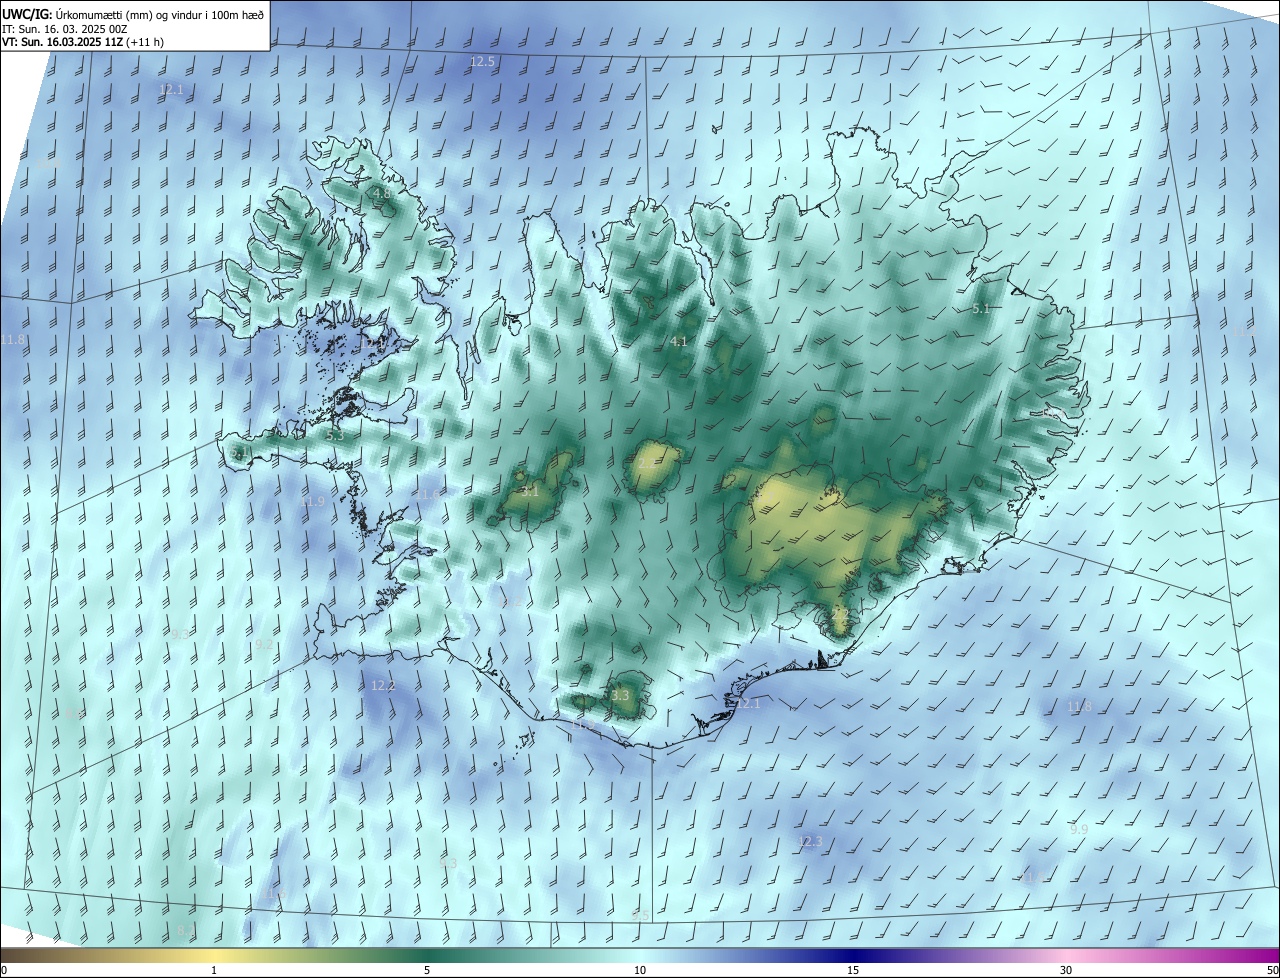The height and width of the screenshot is (978, 1280).
Task: Click the 1 tick on the color scale
Action: point(214,971)
